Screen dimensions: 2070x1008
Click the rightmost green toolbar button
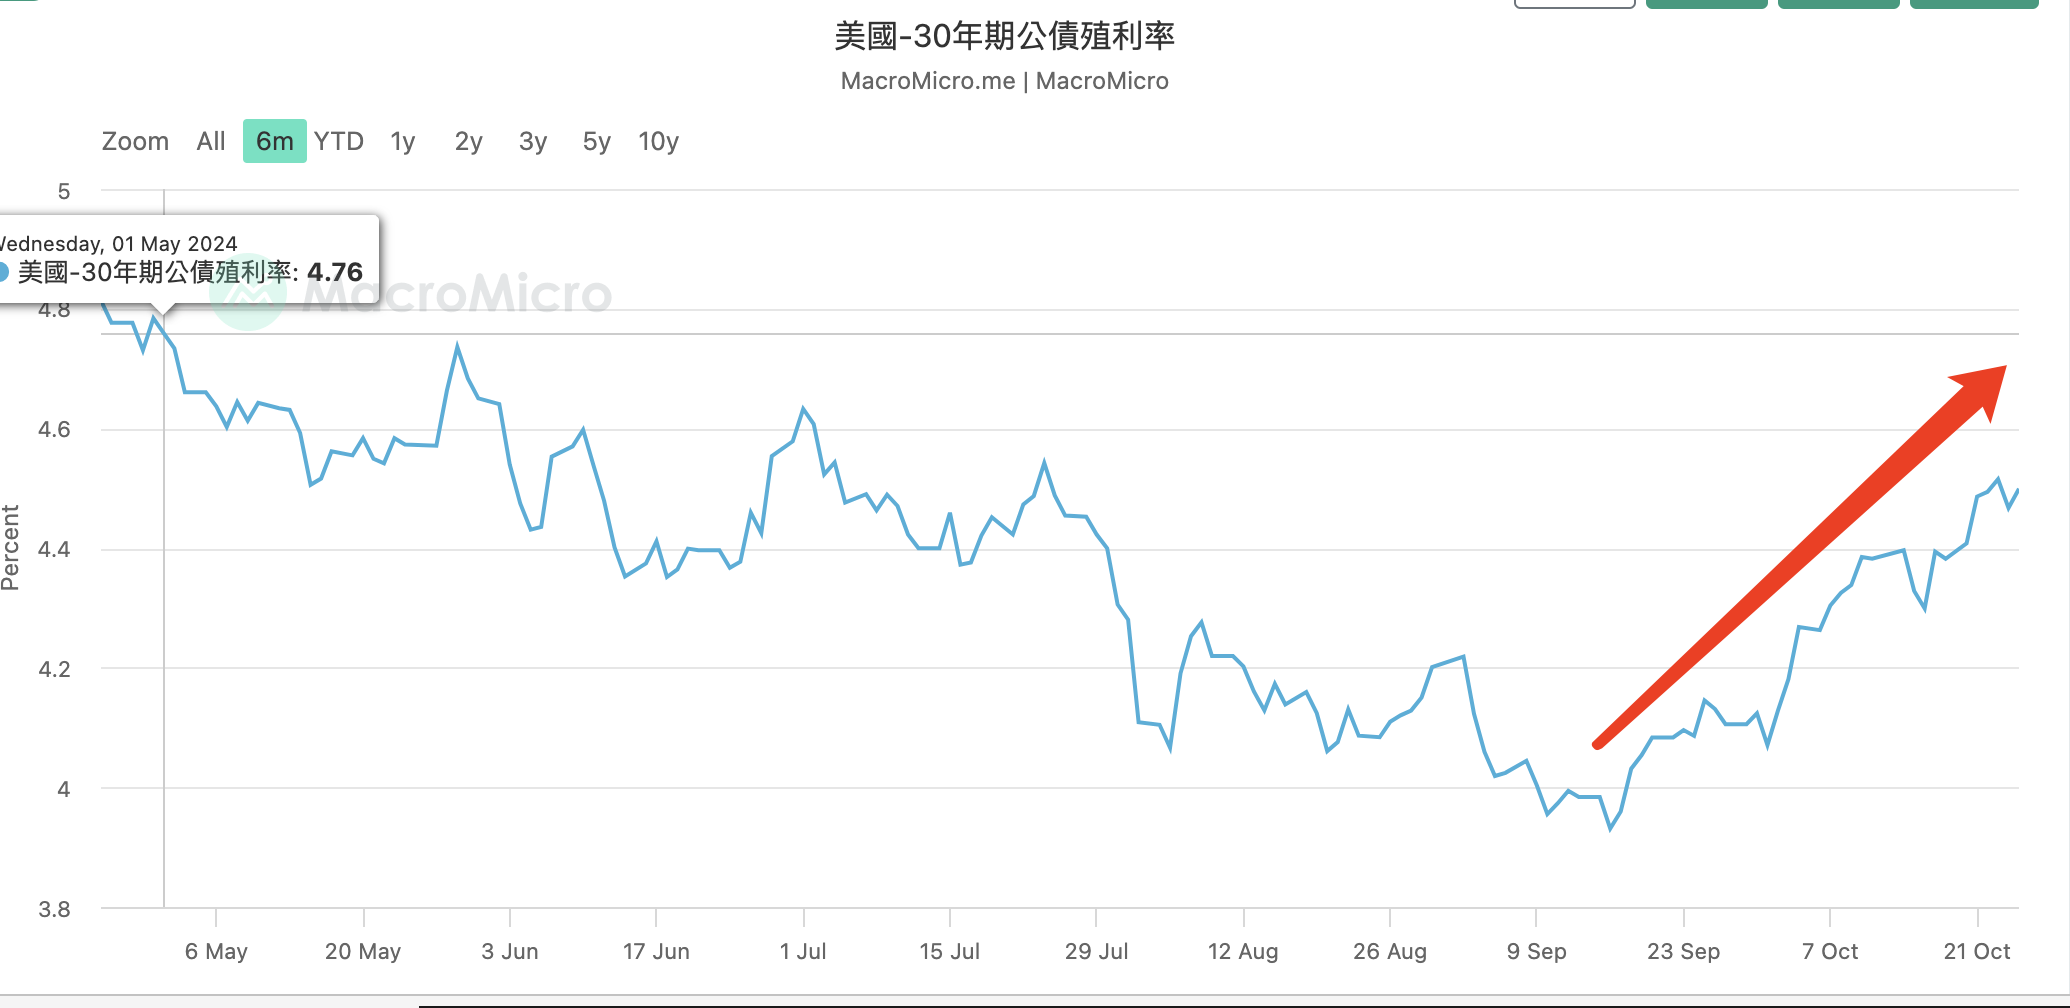pyautogui.click(x=1975, y=3)
